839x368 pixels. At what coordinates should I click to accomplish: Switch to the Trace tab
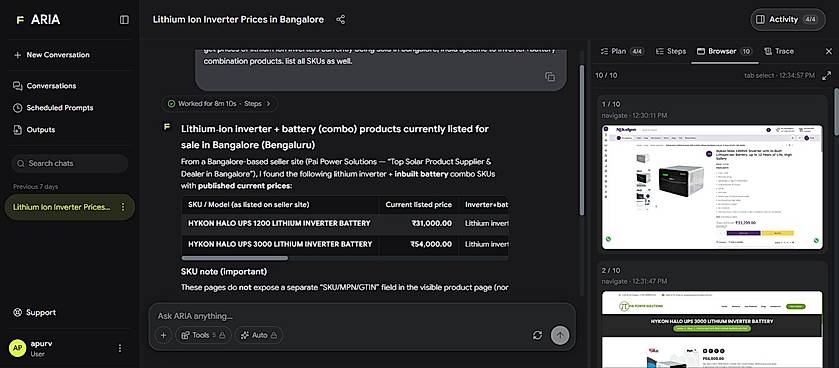[x=778, y=51]
